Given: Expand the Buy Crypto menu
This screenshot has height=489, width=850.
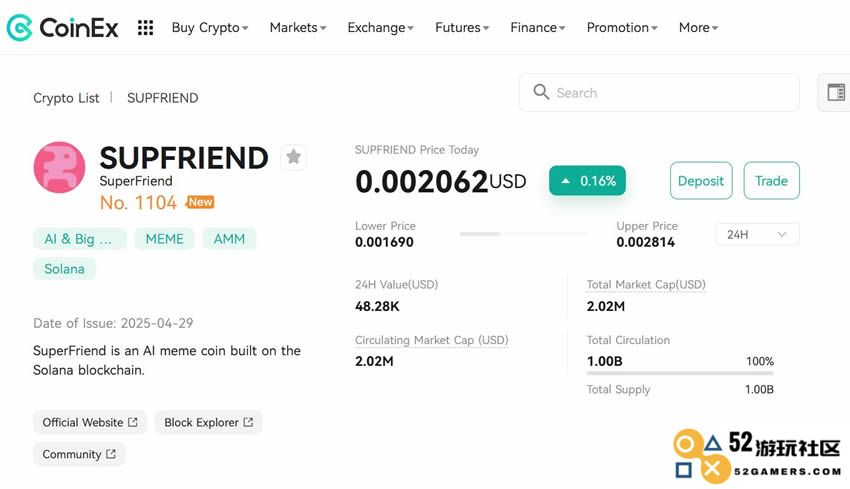Looking at the screenshot, I should (210, 28).
